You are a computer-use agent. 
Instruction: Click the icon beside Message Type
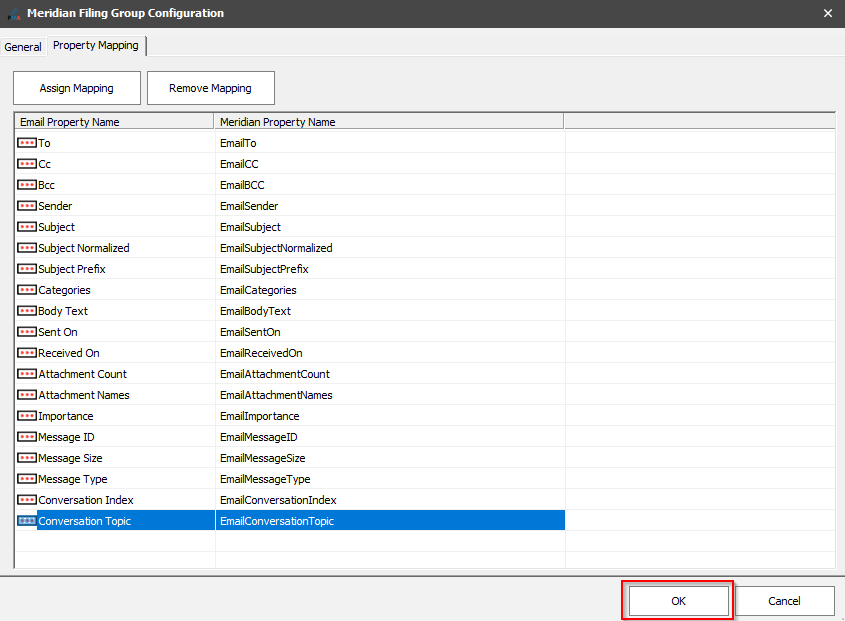(x=26, y=479)
